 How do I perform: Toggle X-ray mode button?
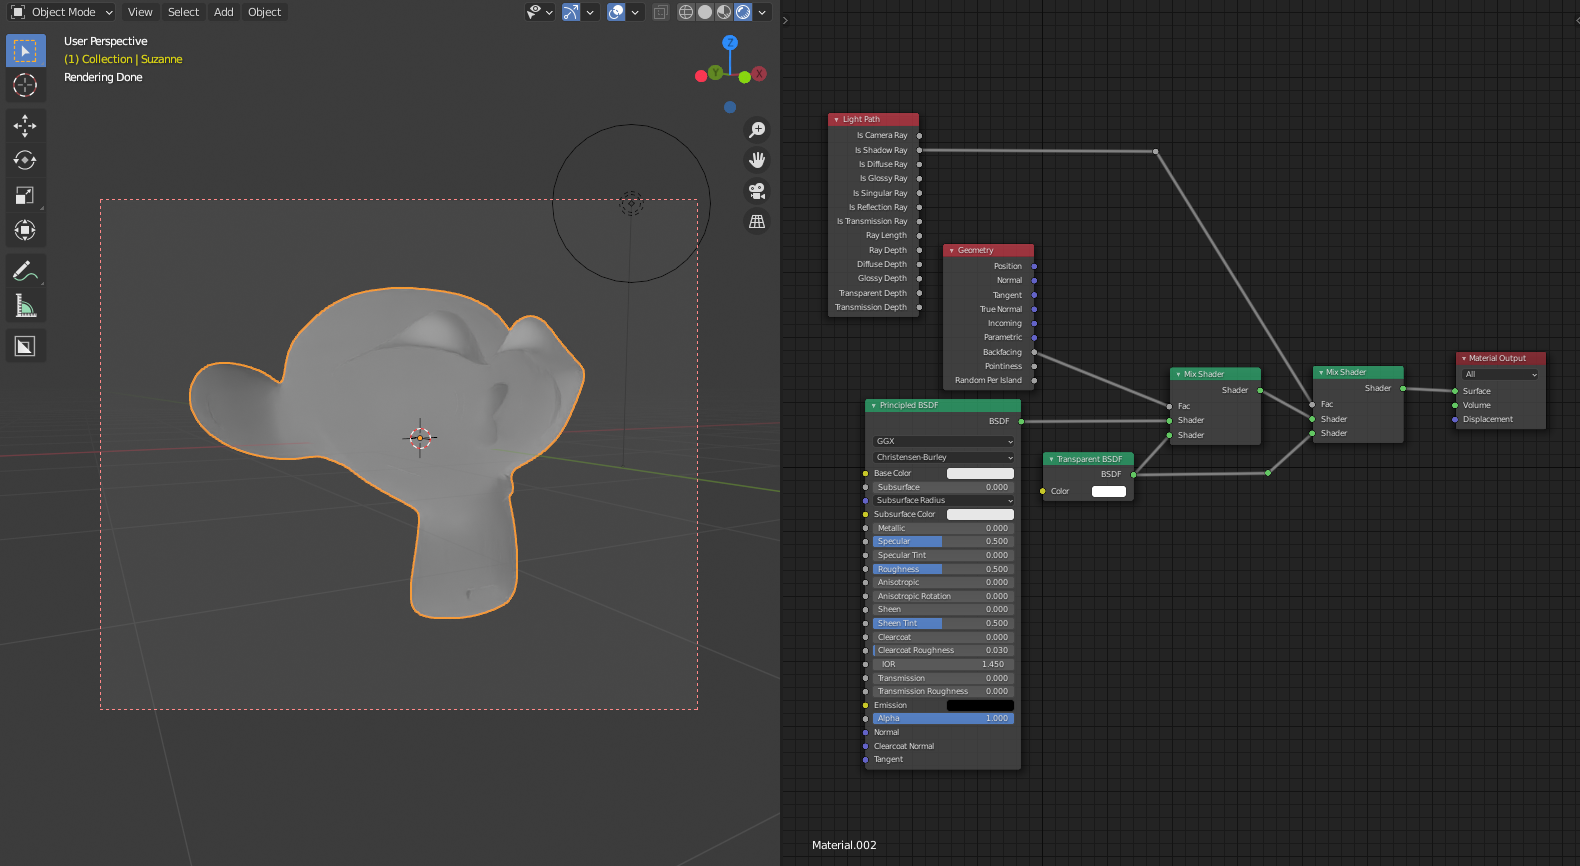(661, 12)
